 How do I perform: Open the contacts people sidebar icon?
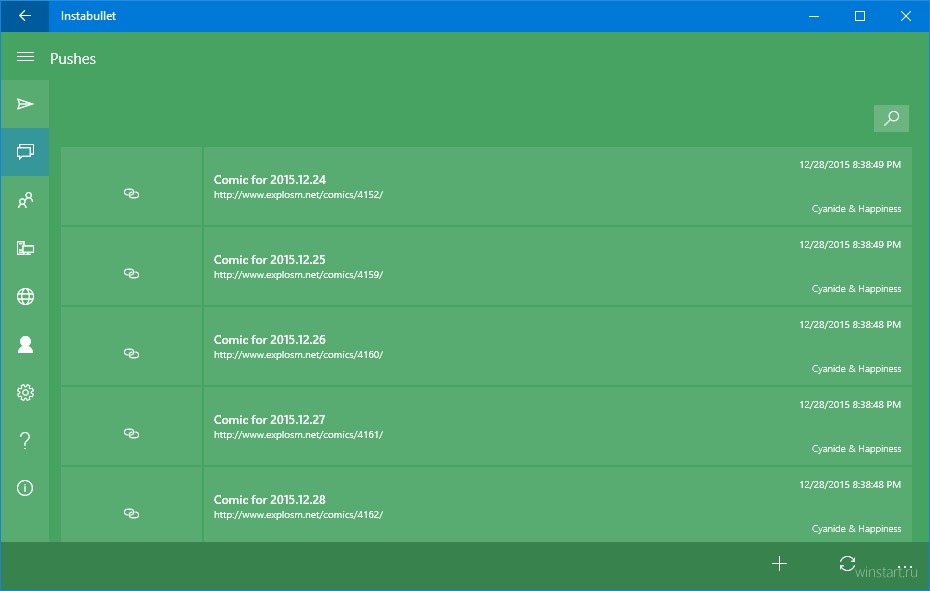(25, 200)
